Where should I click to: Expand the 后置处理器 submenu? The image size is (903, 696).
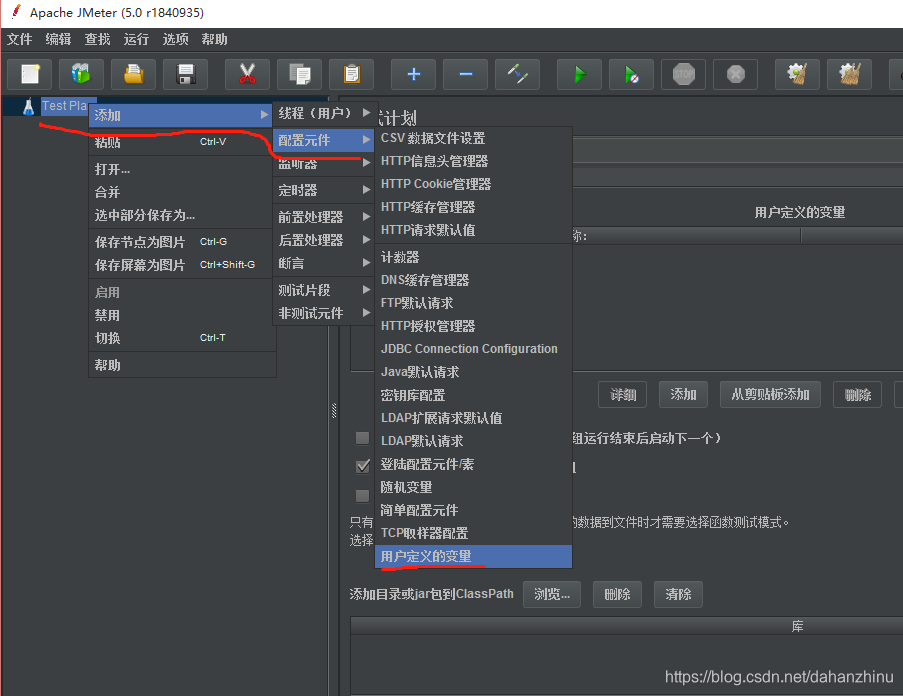324,240
